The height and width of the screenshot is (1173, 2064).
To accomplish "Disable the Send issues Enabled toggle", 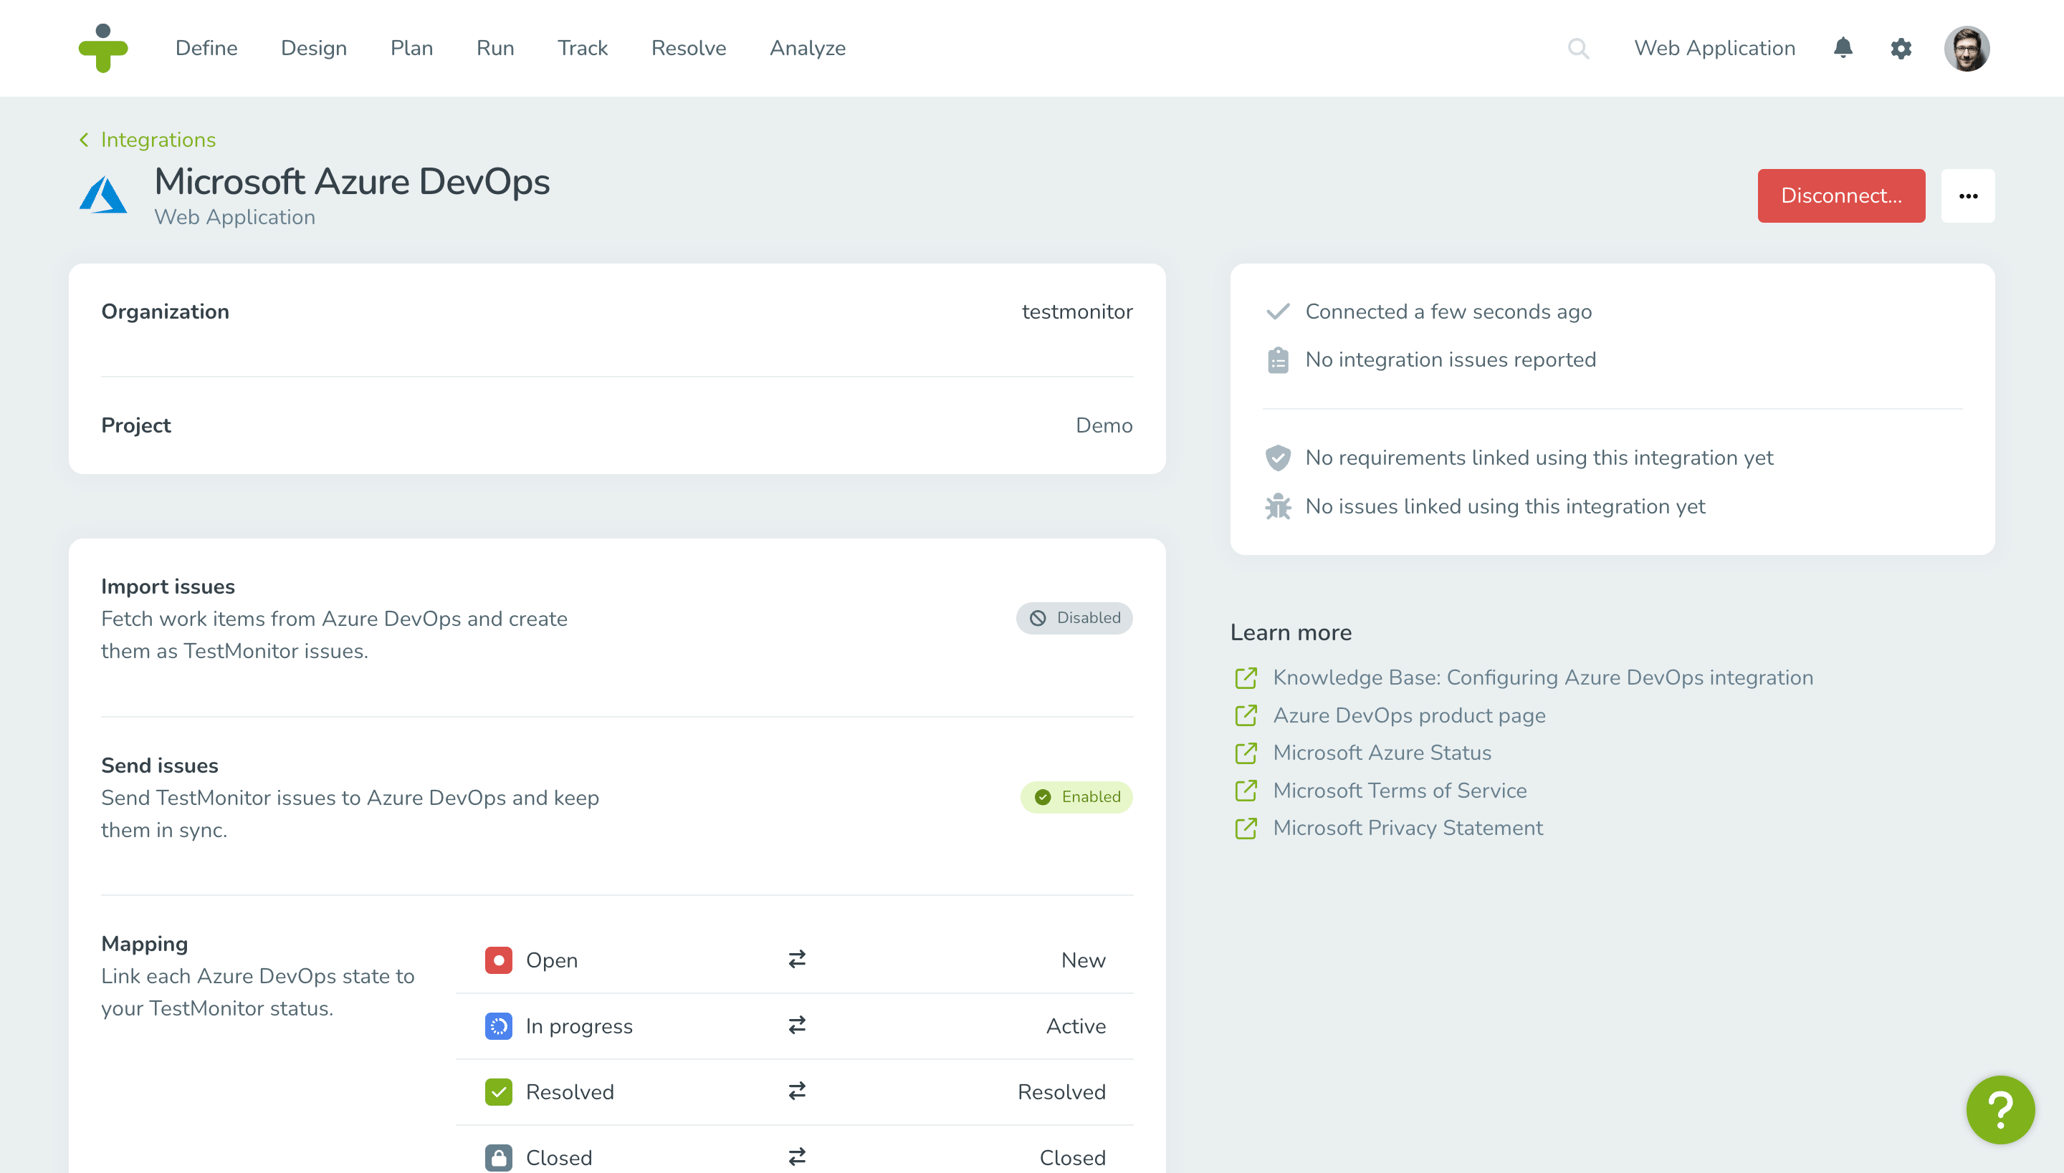I will tap(1076, 796).
